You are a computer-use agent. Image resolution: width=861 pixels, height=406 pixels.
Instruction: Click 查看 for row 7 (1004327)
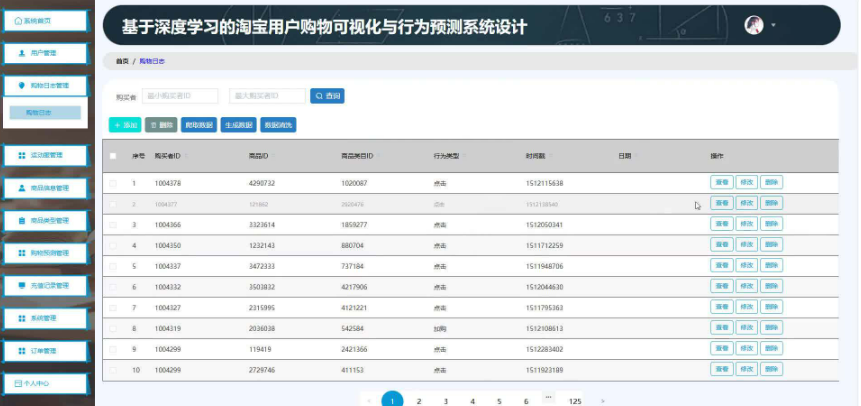click(x=722, y=307)
